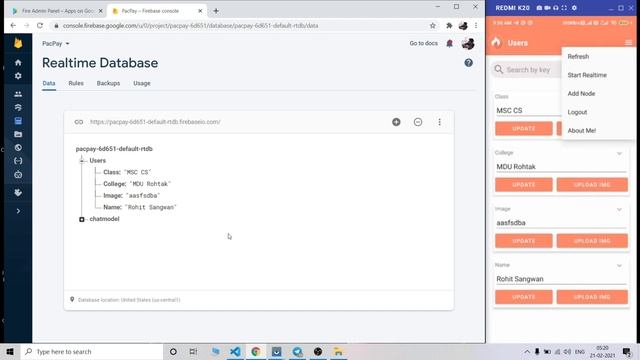This screenshot has height=360, width=640.
Task: Expand the Image card chevron
Action: pyautogui.click(x=619, y=209)
